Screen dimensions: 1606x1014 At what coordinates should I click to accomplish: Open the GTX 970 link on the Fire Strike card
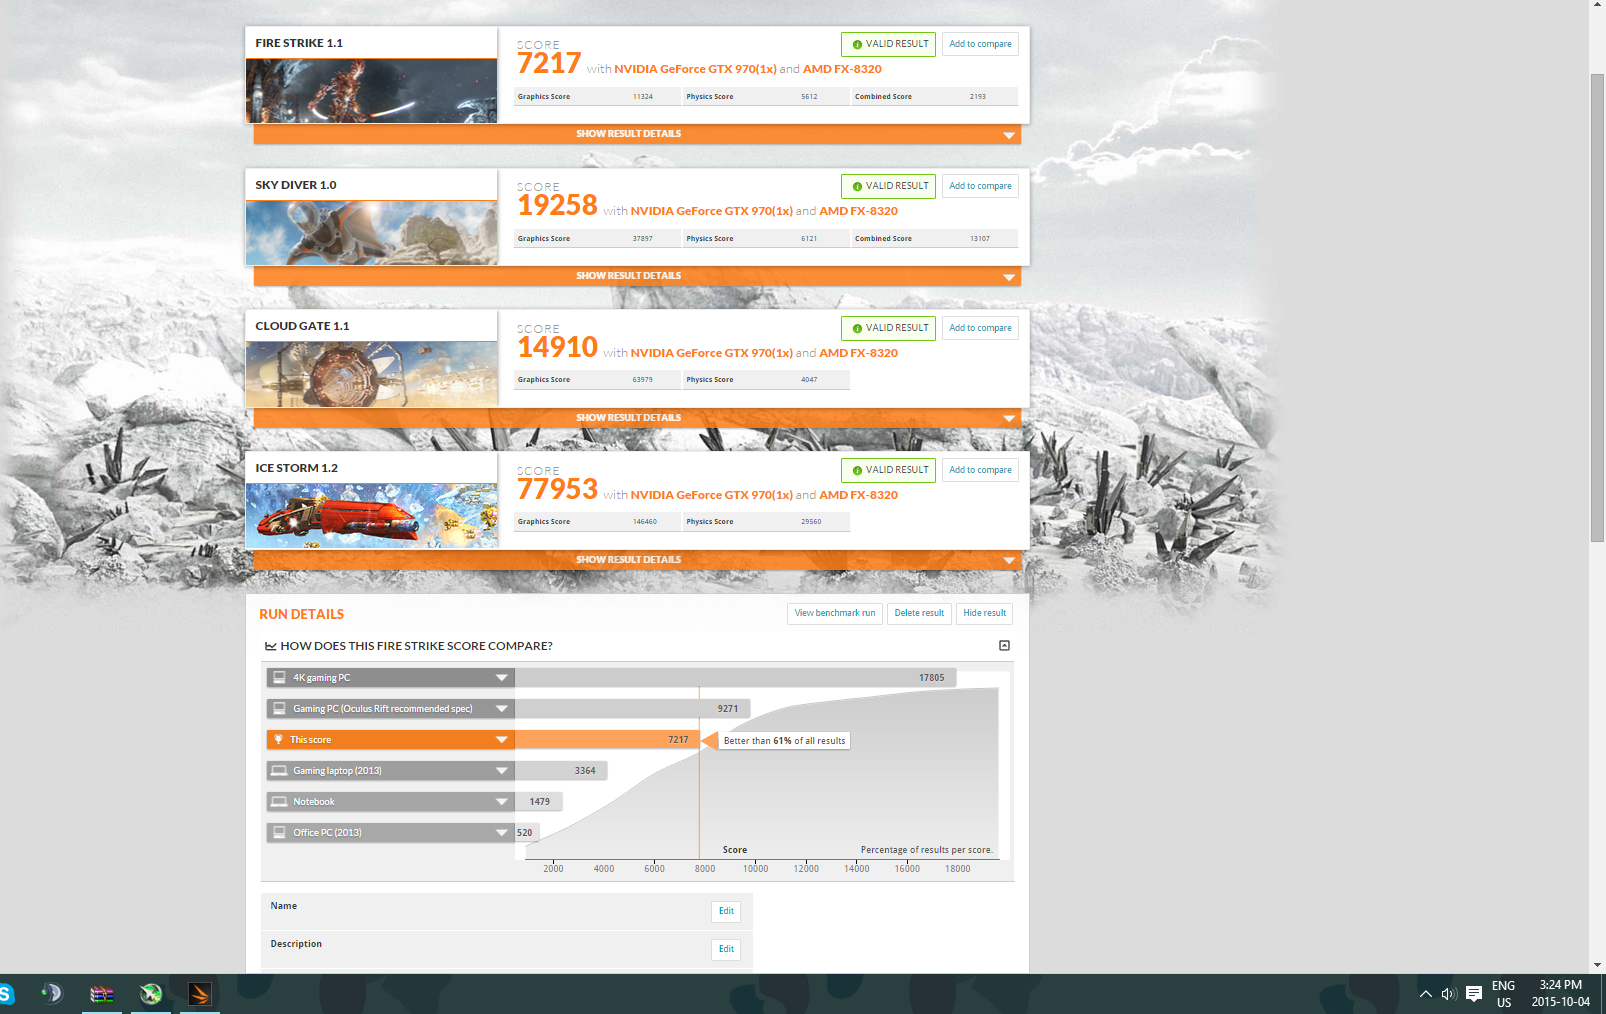[x=695, y=69]
